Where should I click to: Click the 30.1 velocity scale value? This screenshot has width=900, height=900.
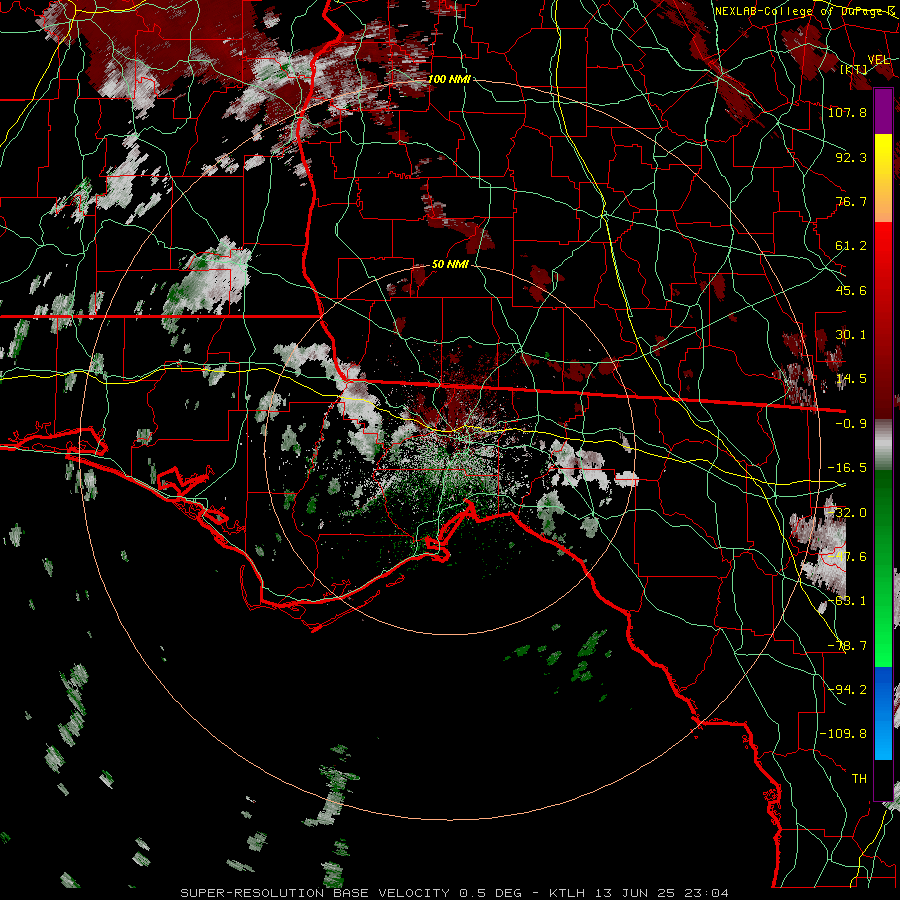(851, 335)
